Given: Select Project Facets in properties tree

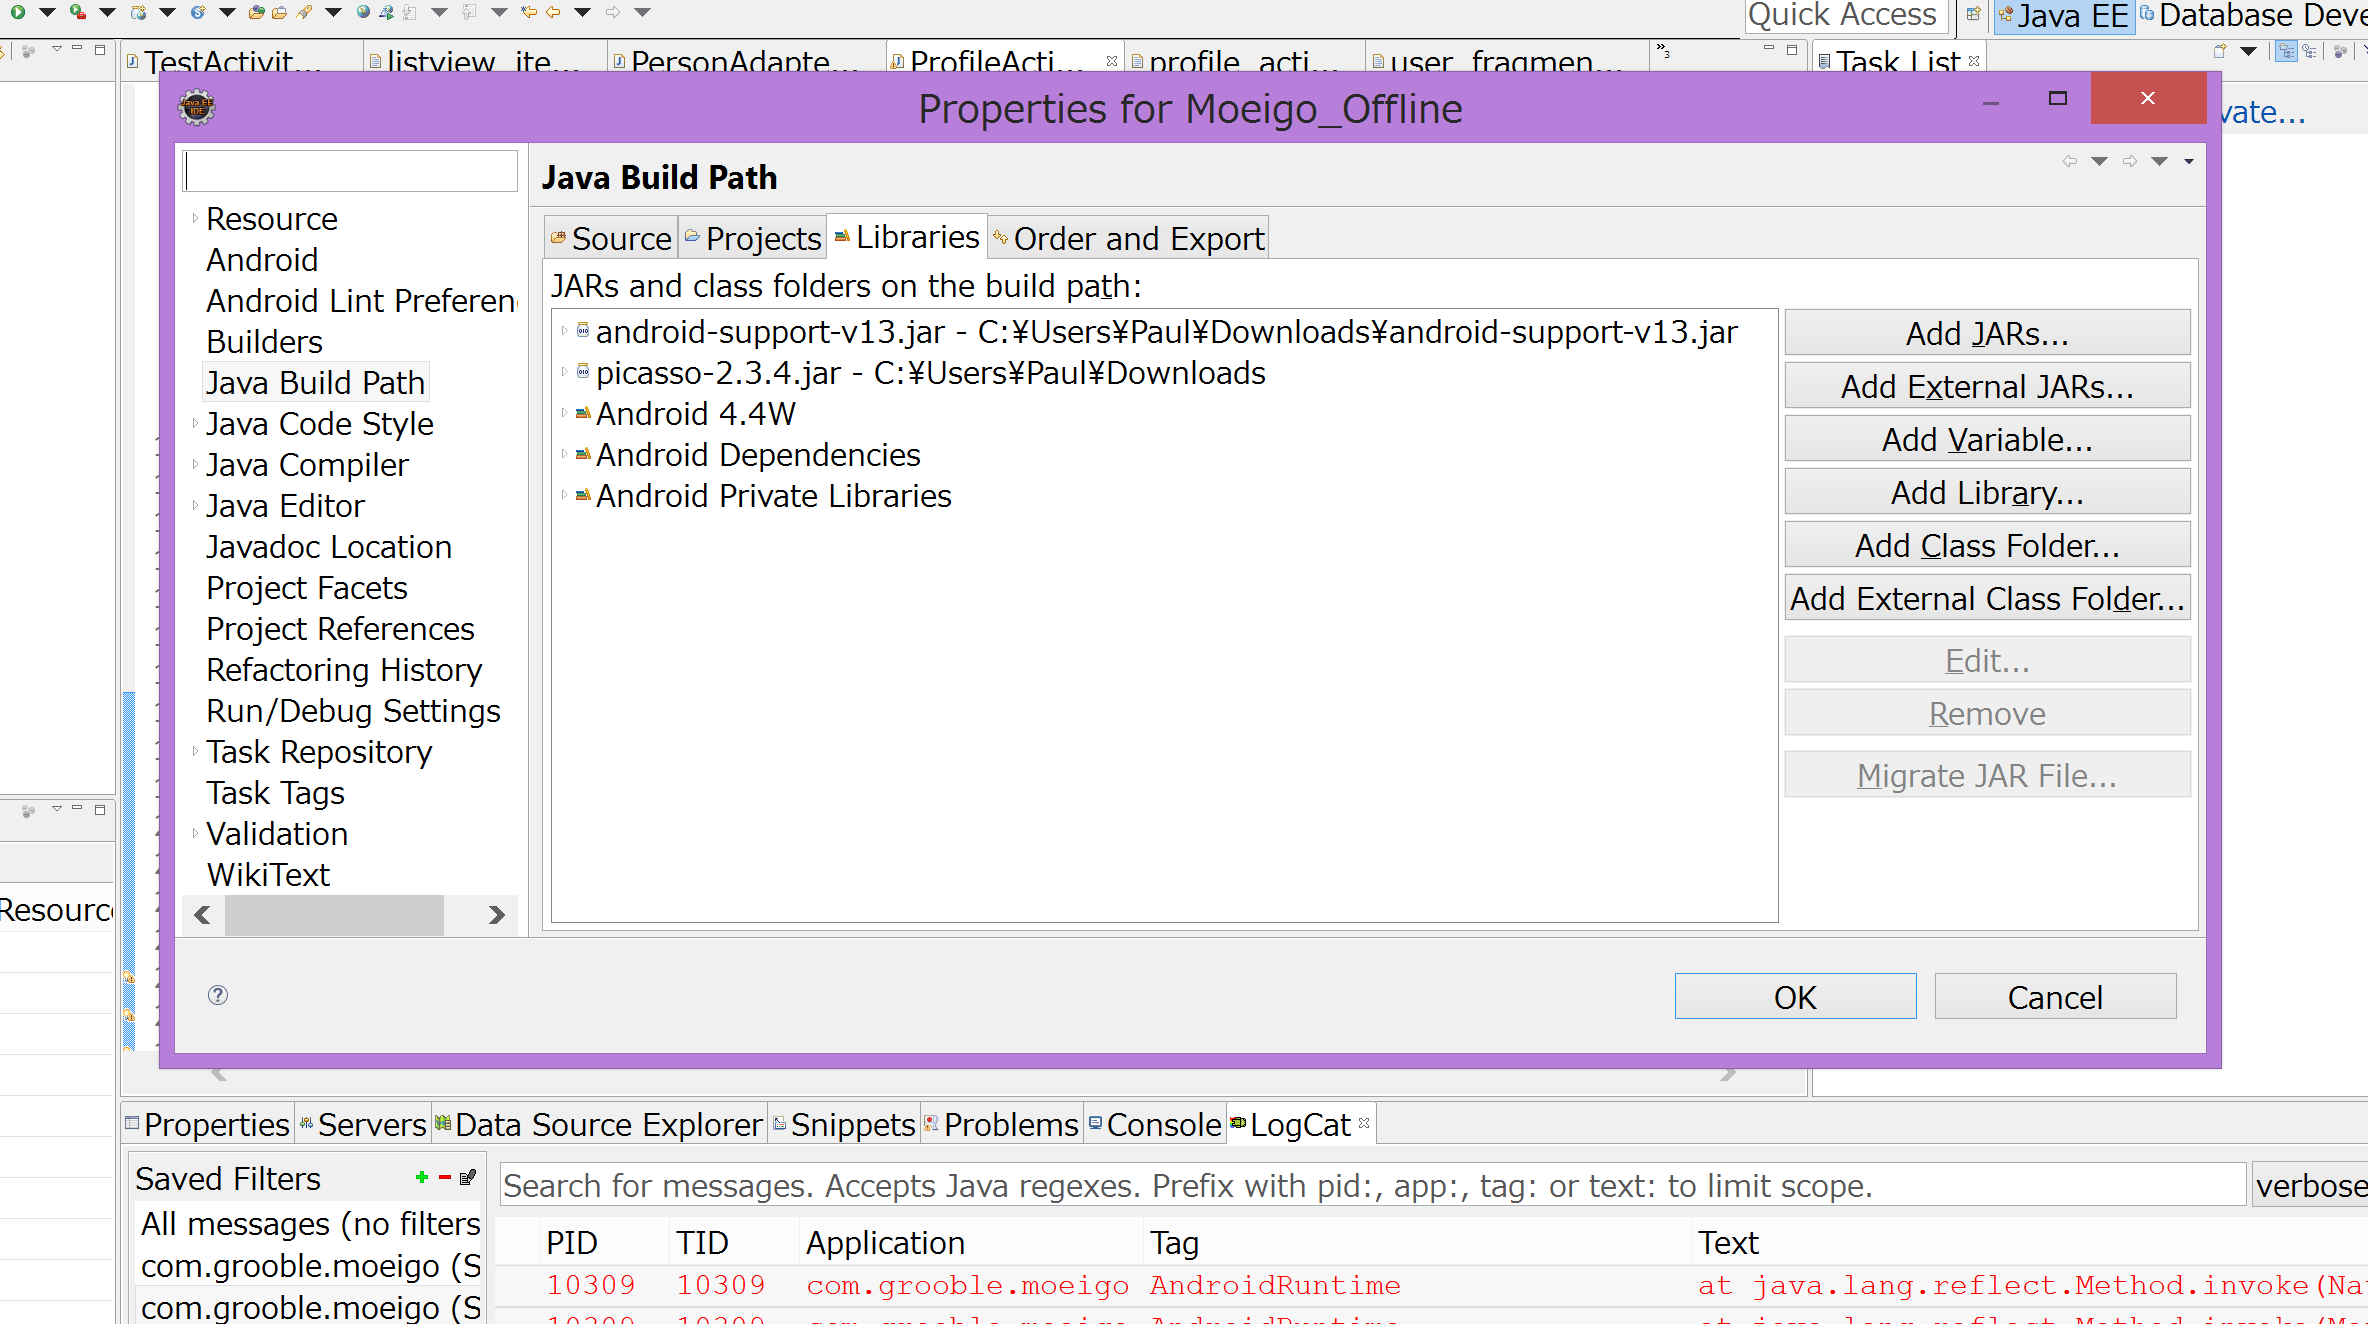Looking at the screenshot, I should coord(306,587).
